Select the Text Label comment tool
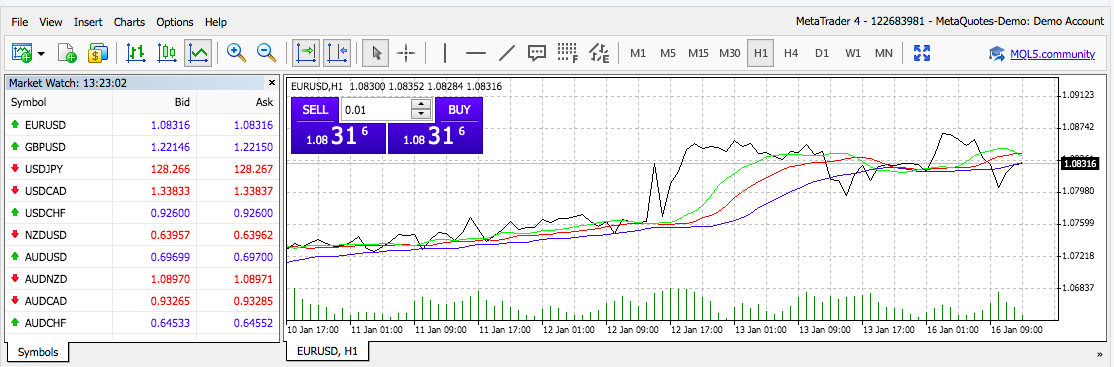 536,53
